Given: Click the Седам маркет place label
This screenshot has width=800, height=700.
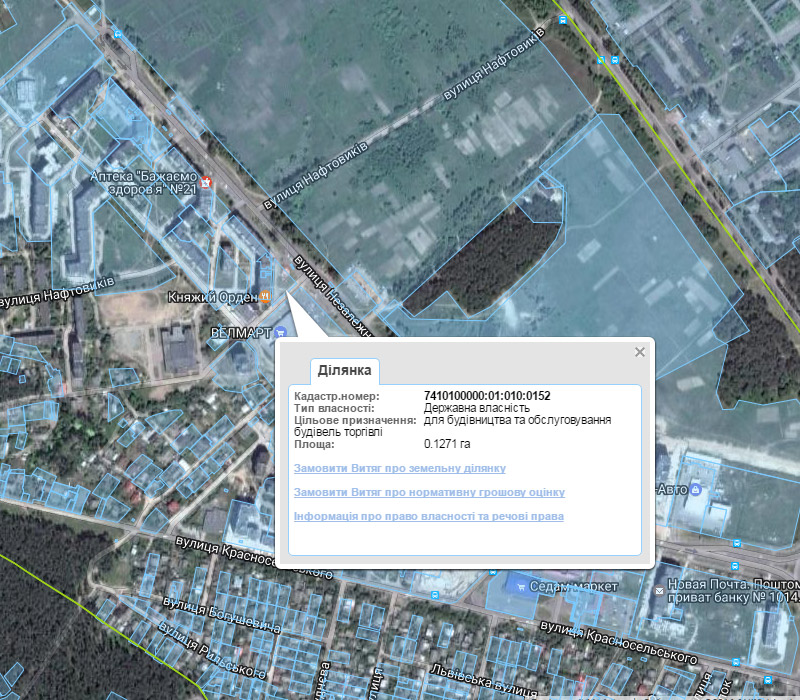Looking at the screenshot, I should tap(574, 586).
